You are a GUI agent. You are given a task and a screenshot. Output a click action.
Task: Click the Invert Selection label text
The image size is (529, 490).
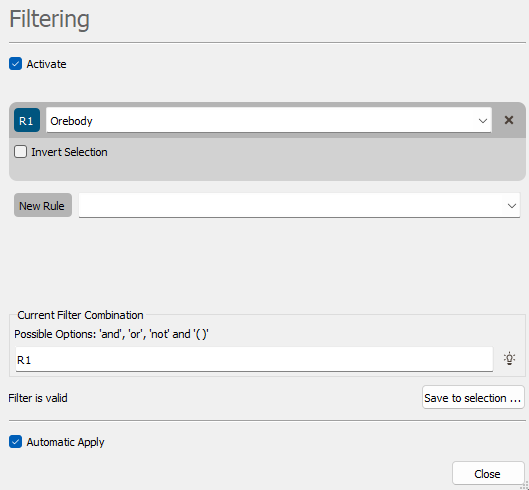click(x=69, y=152)
